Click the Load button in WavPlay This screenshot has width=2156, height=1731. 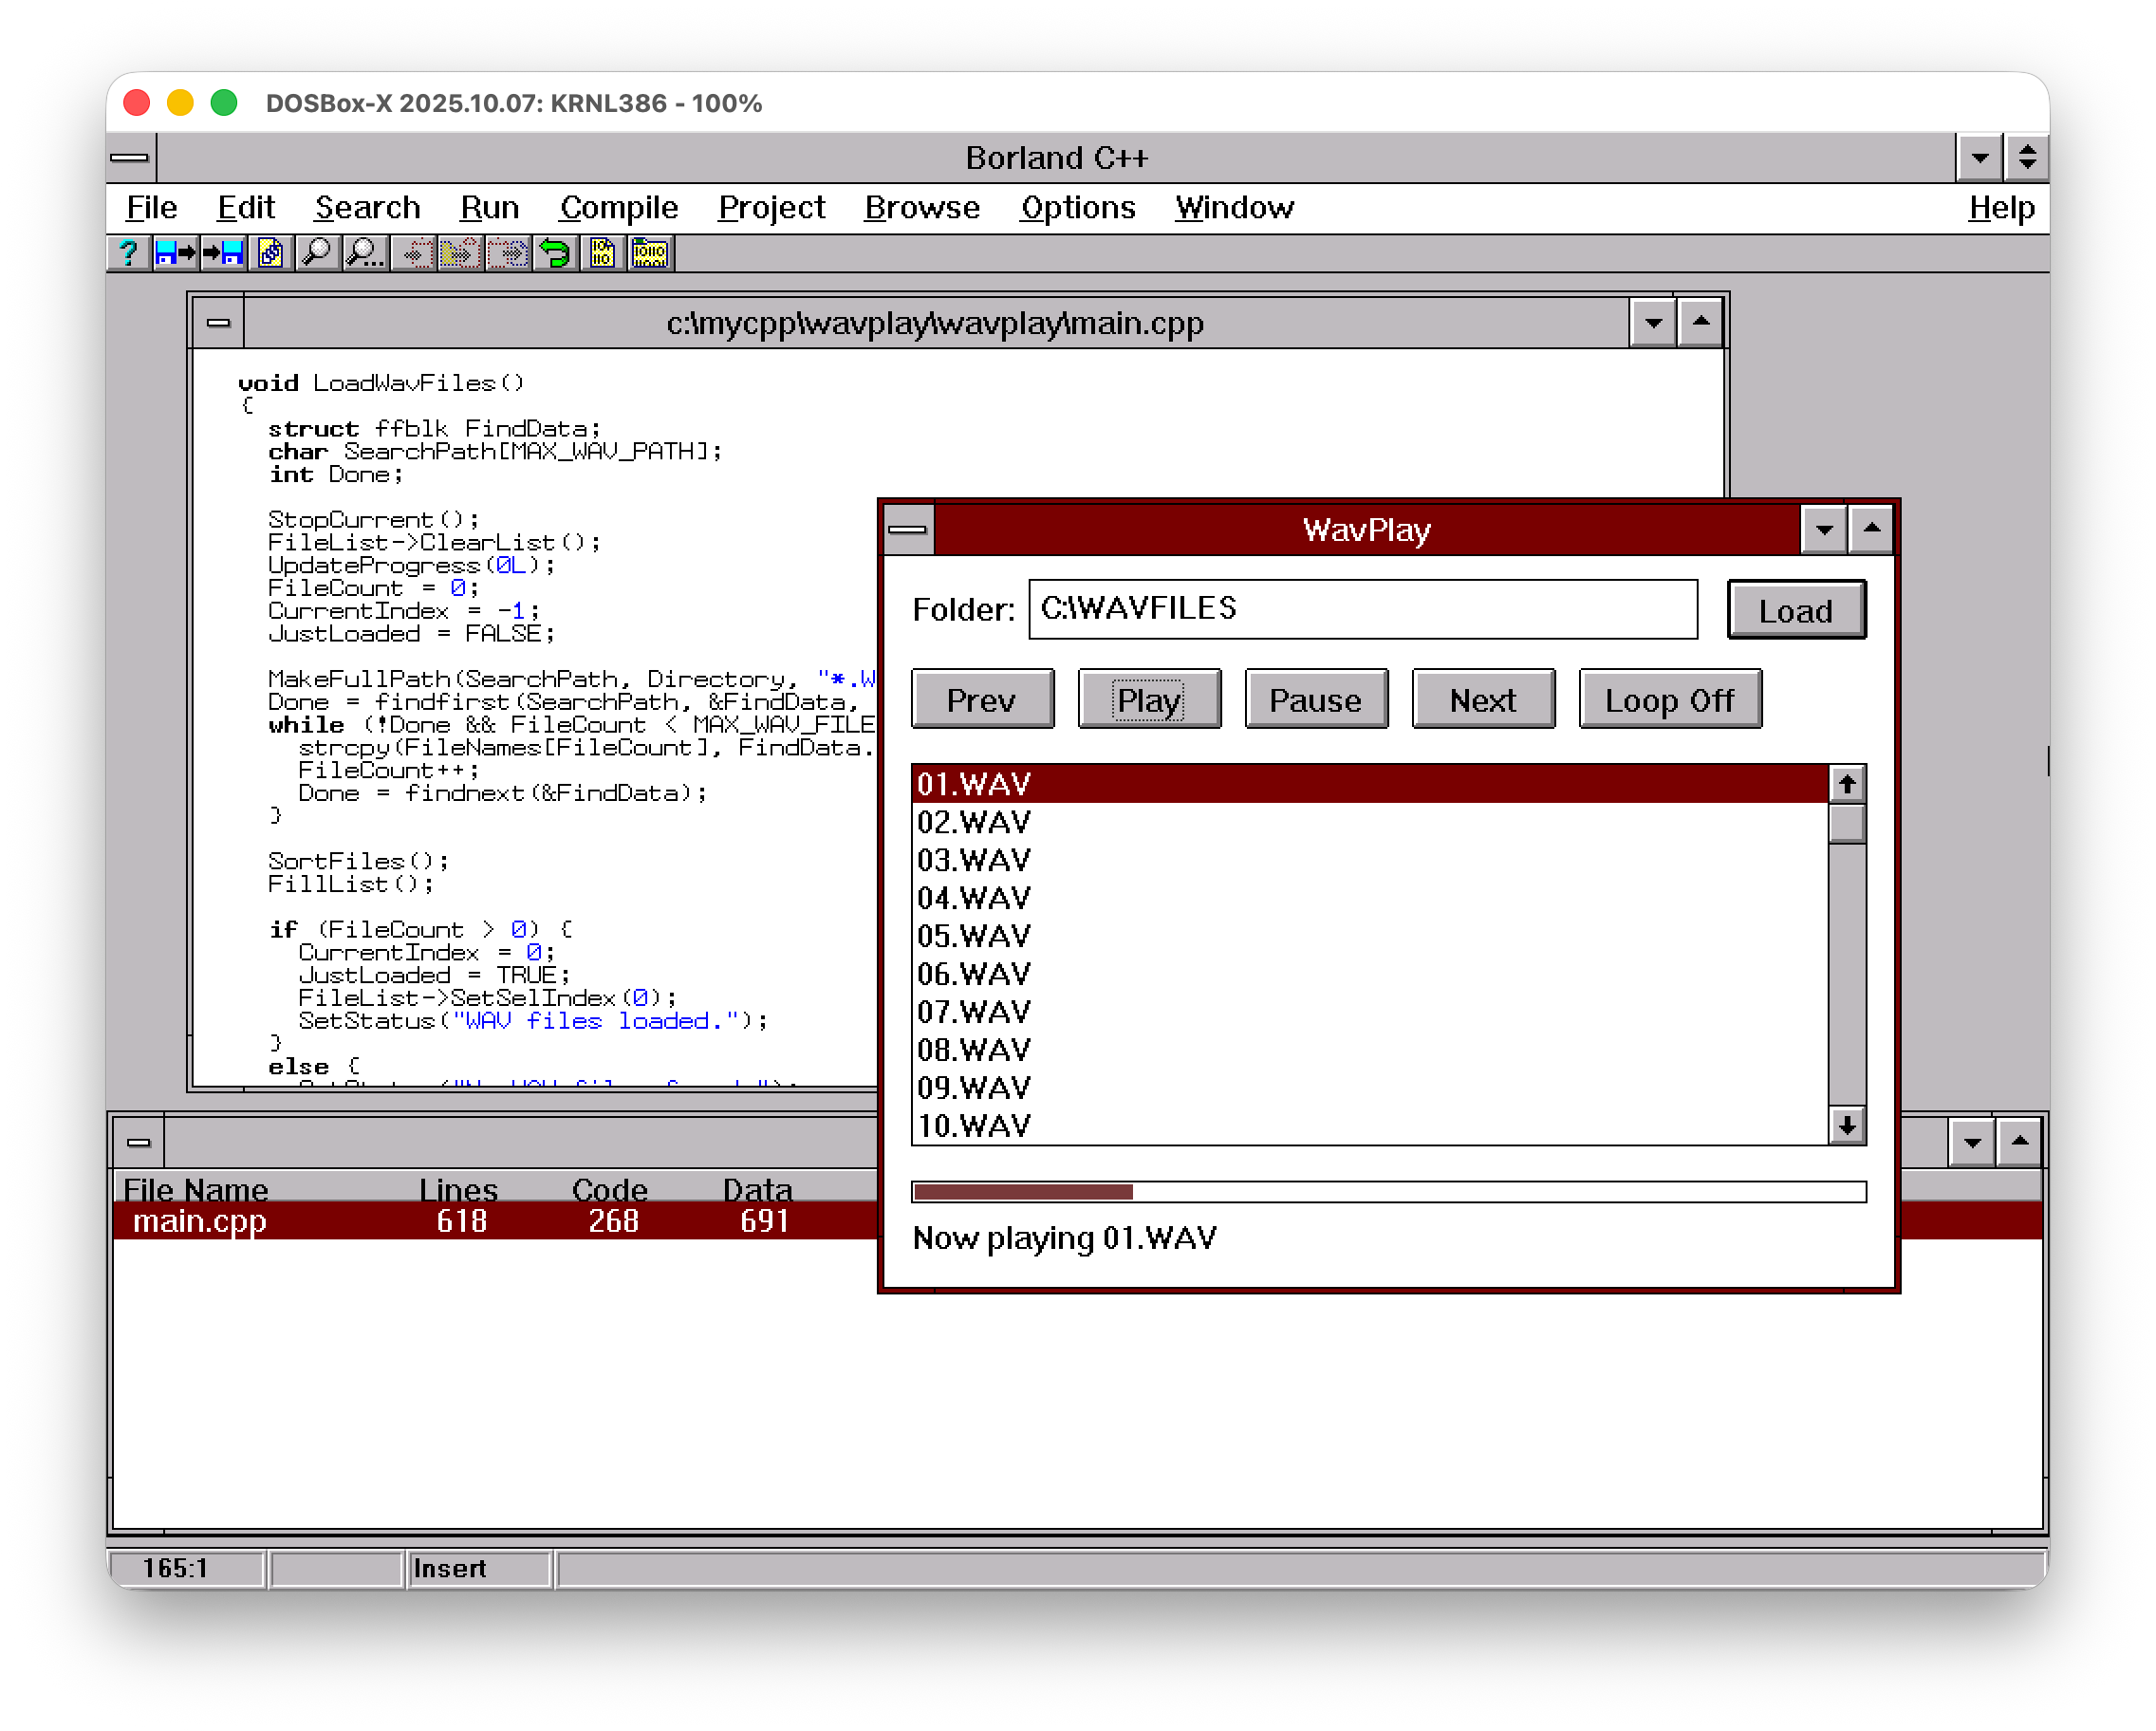point(1796,610)
